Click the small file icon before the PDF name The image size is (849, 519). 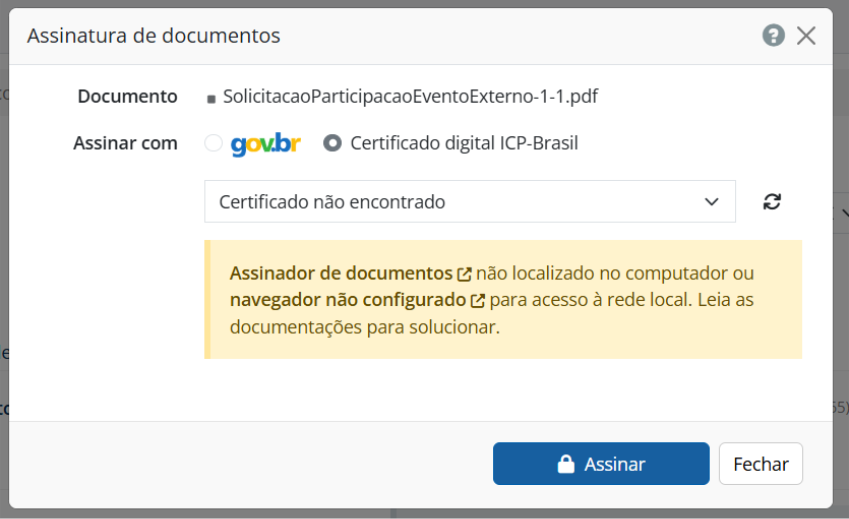(x=211, y=98)
